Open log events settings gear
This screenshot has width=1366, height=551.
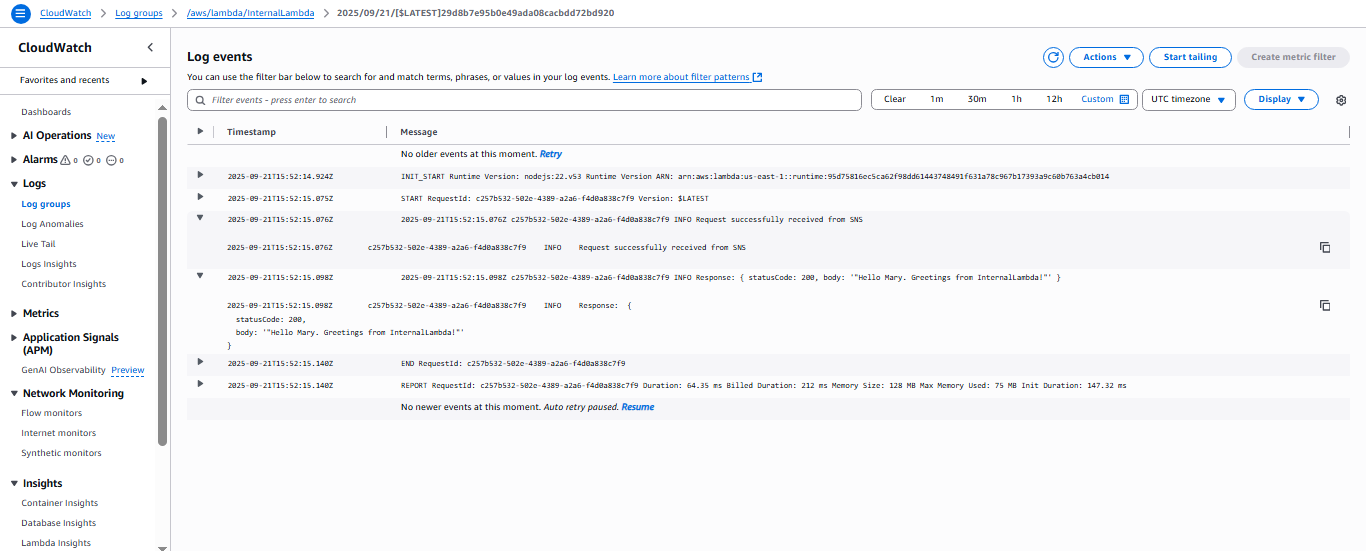[x=1341, y=100]
